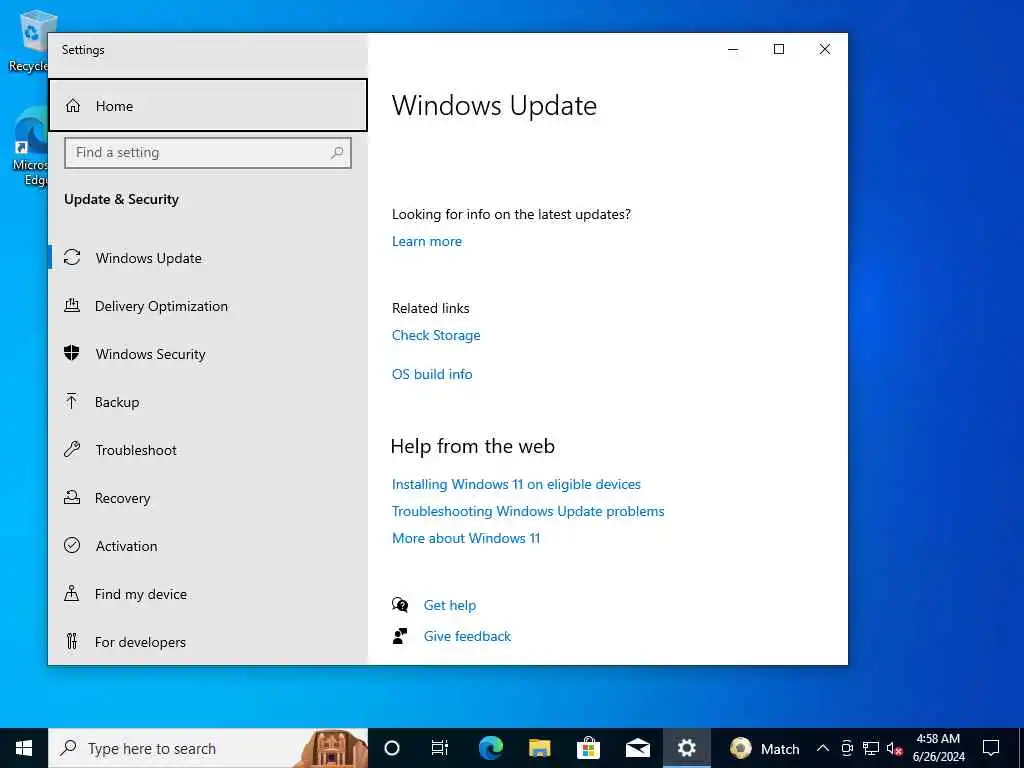Click the Windows Update sync arrows icon

point(72,258)
